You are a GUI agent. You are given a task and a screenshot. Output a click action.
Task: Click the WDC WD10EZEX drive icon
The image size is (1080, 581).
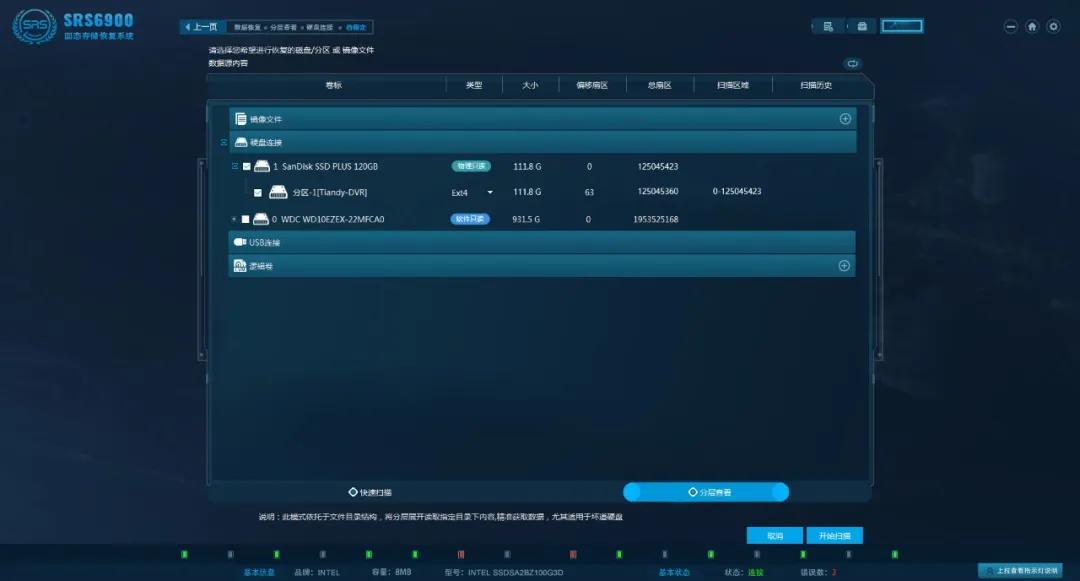[260, 219]
